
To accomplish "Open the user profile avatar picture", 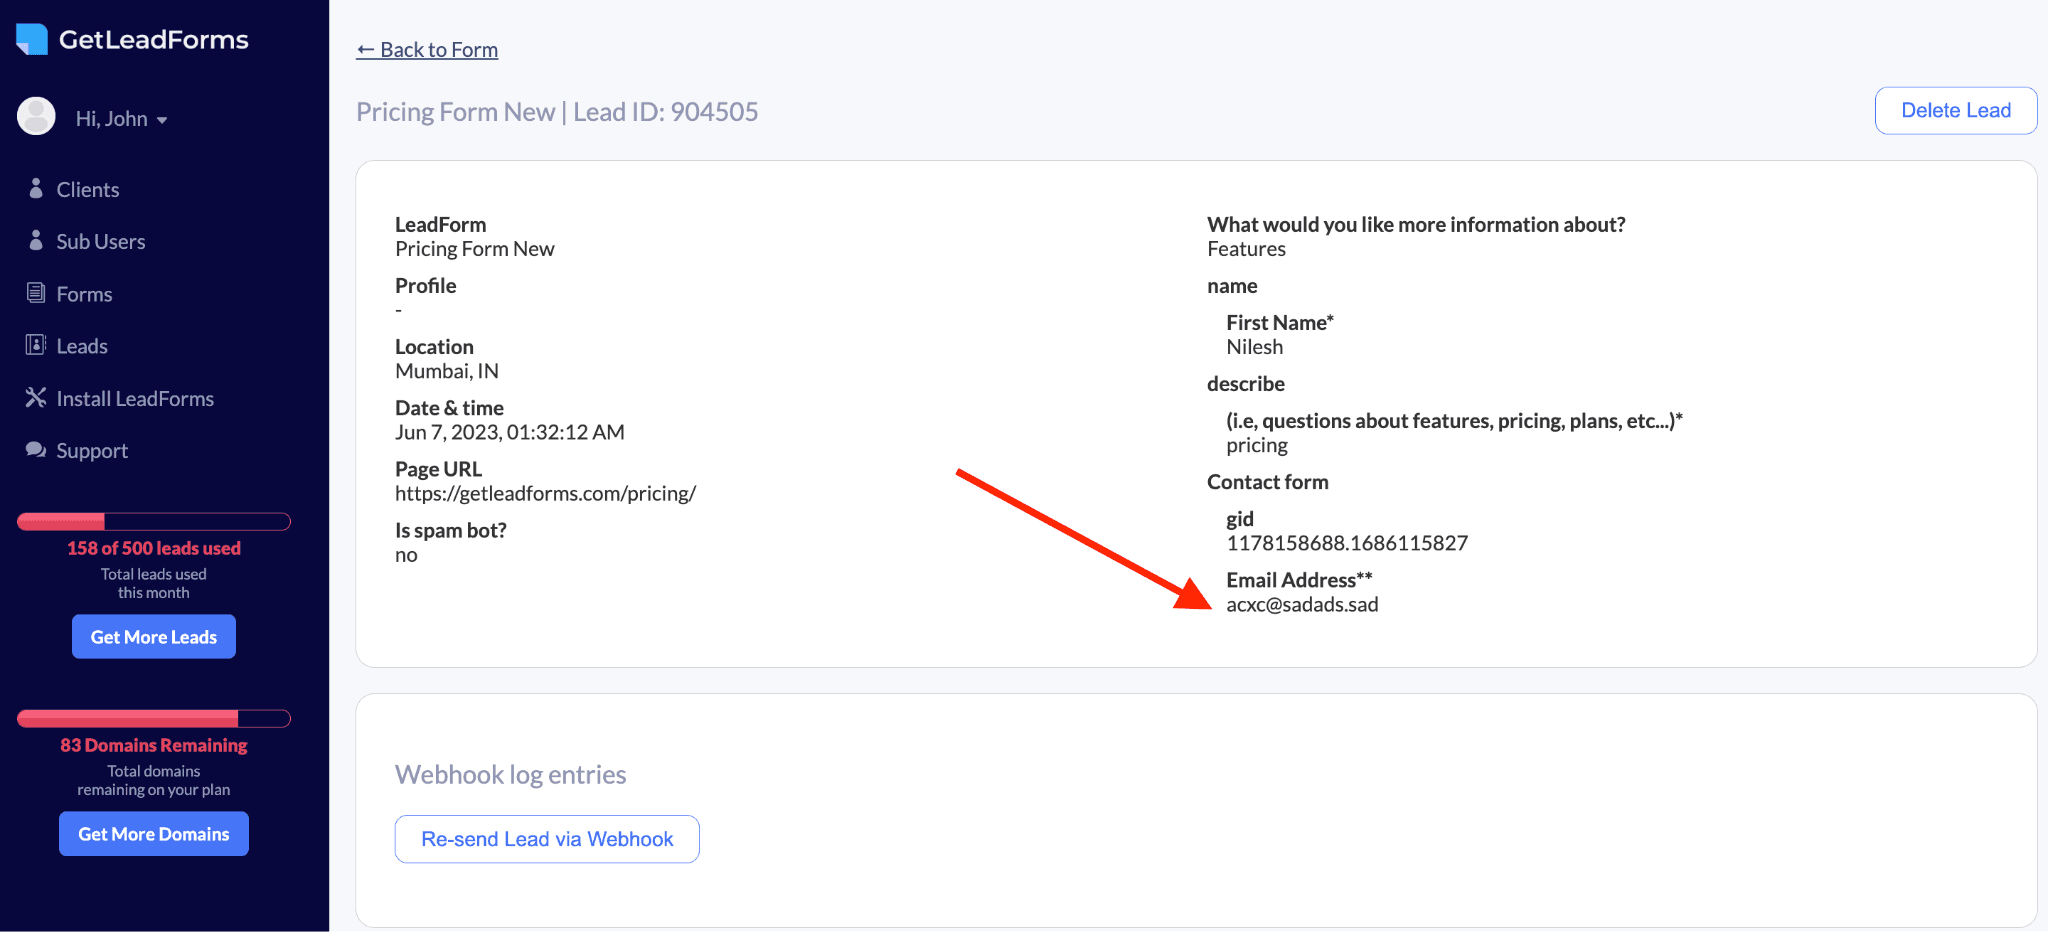I will 36,116.
